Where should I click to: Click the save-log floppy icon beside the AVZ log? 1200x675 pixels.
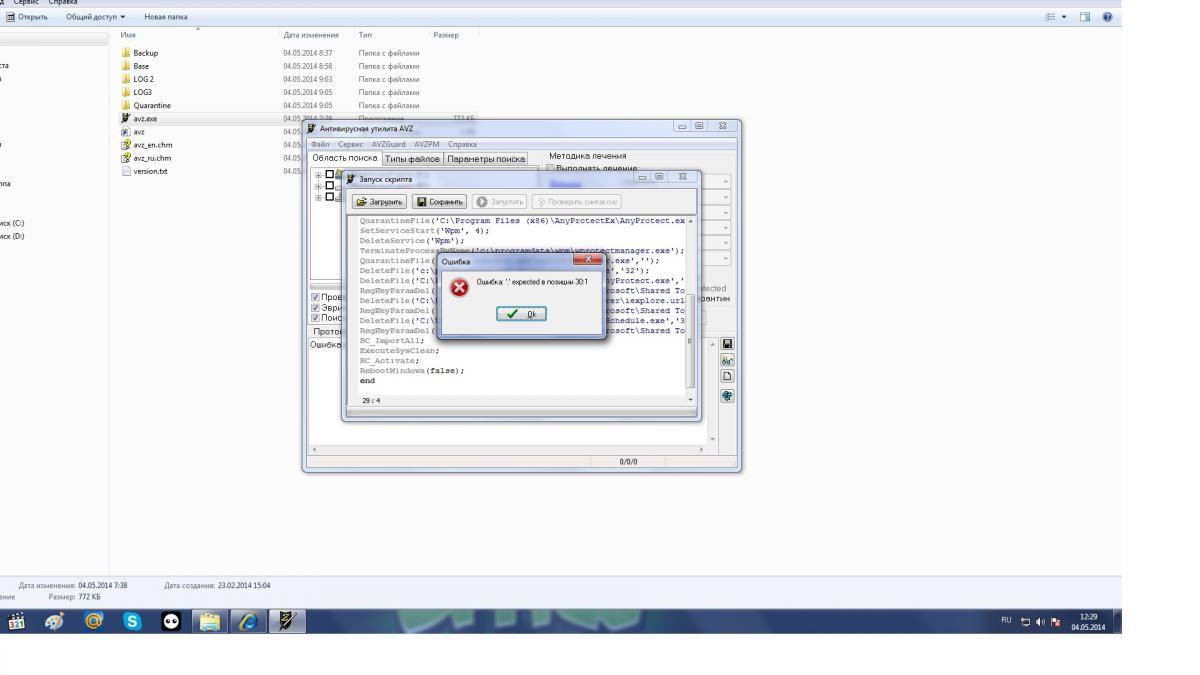727,344
